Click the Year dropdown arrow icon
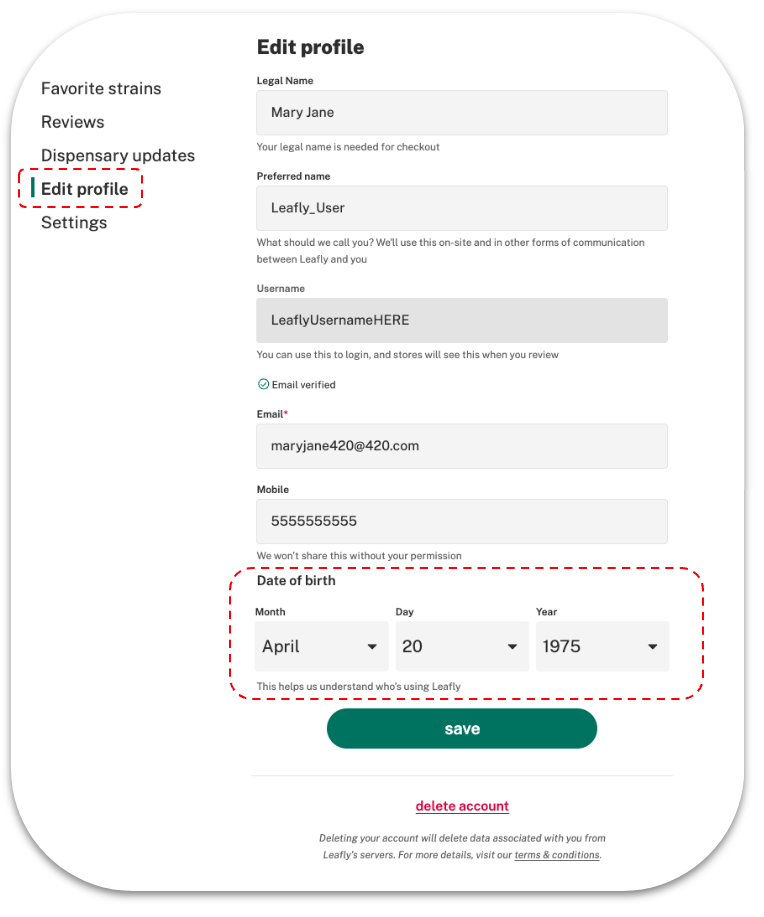 pyautogui.click(x=653, y=647)
